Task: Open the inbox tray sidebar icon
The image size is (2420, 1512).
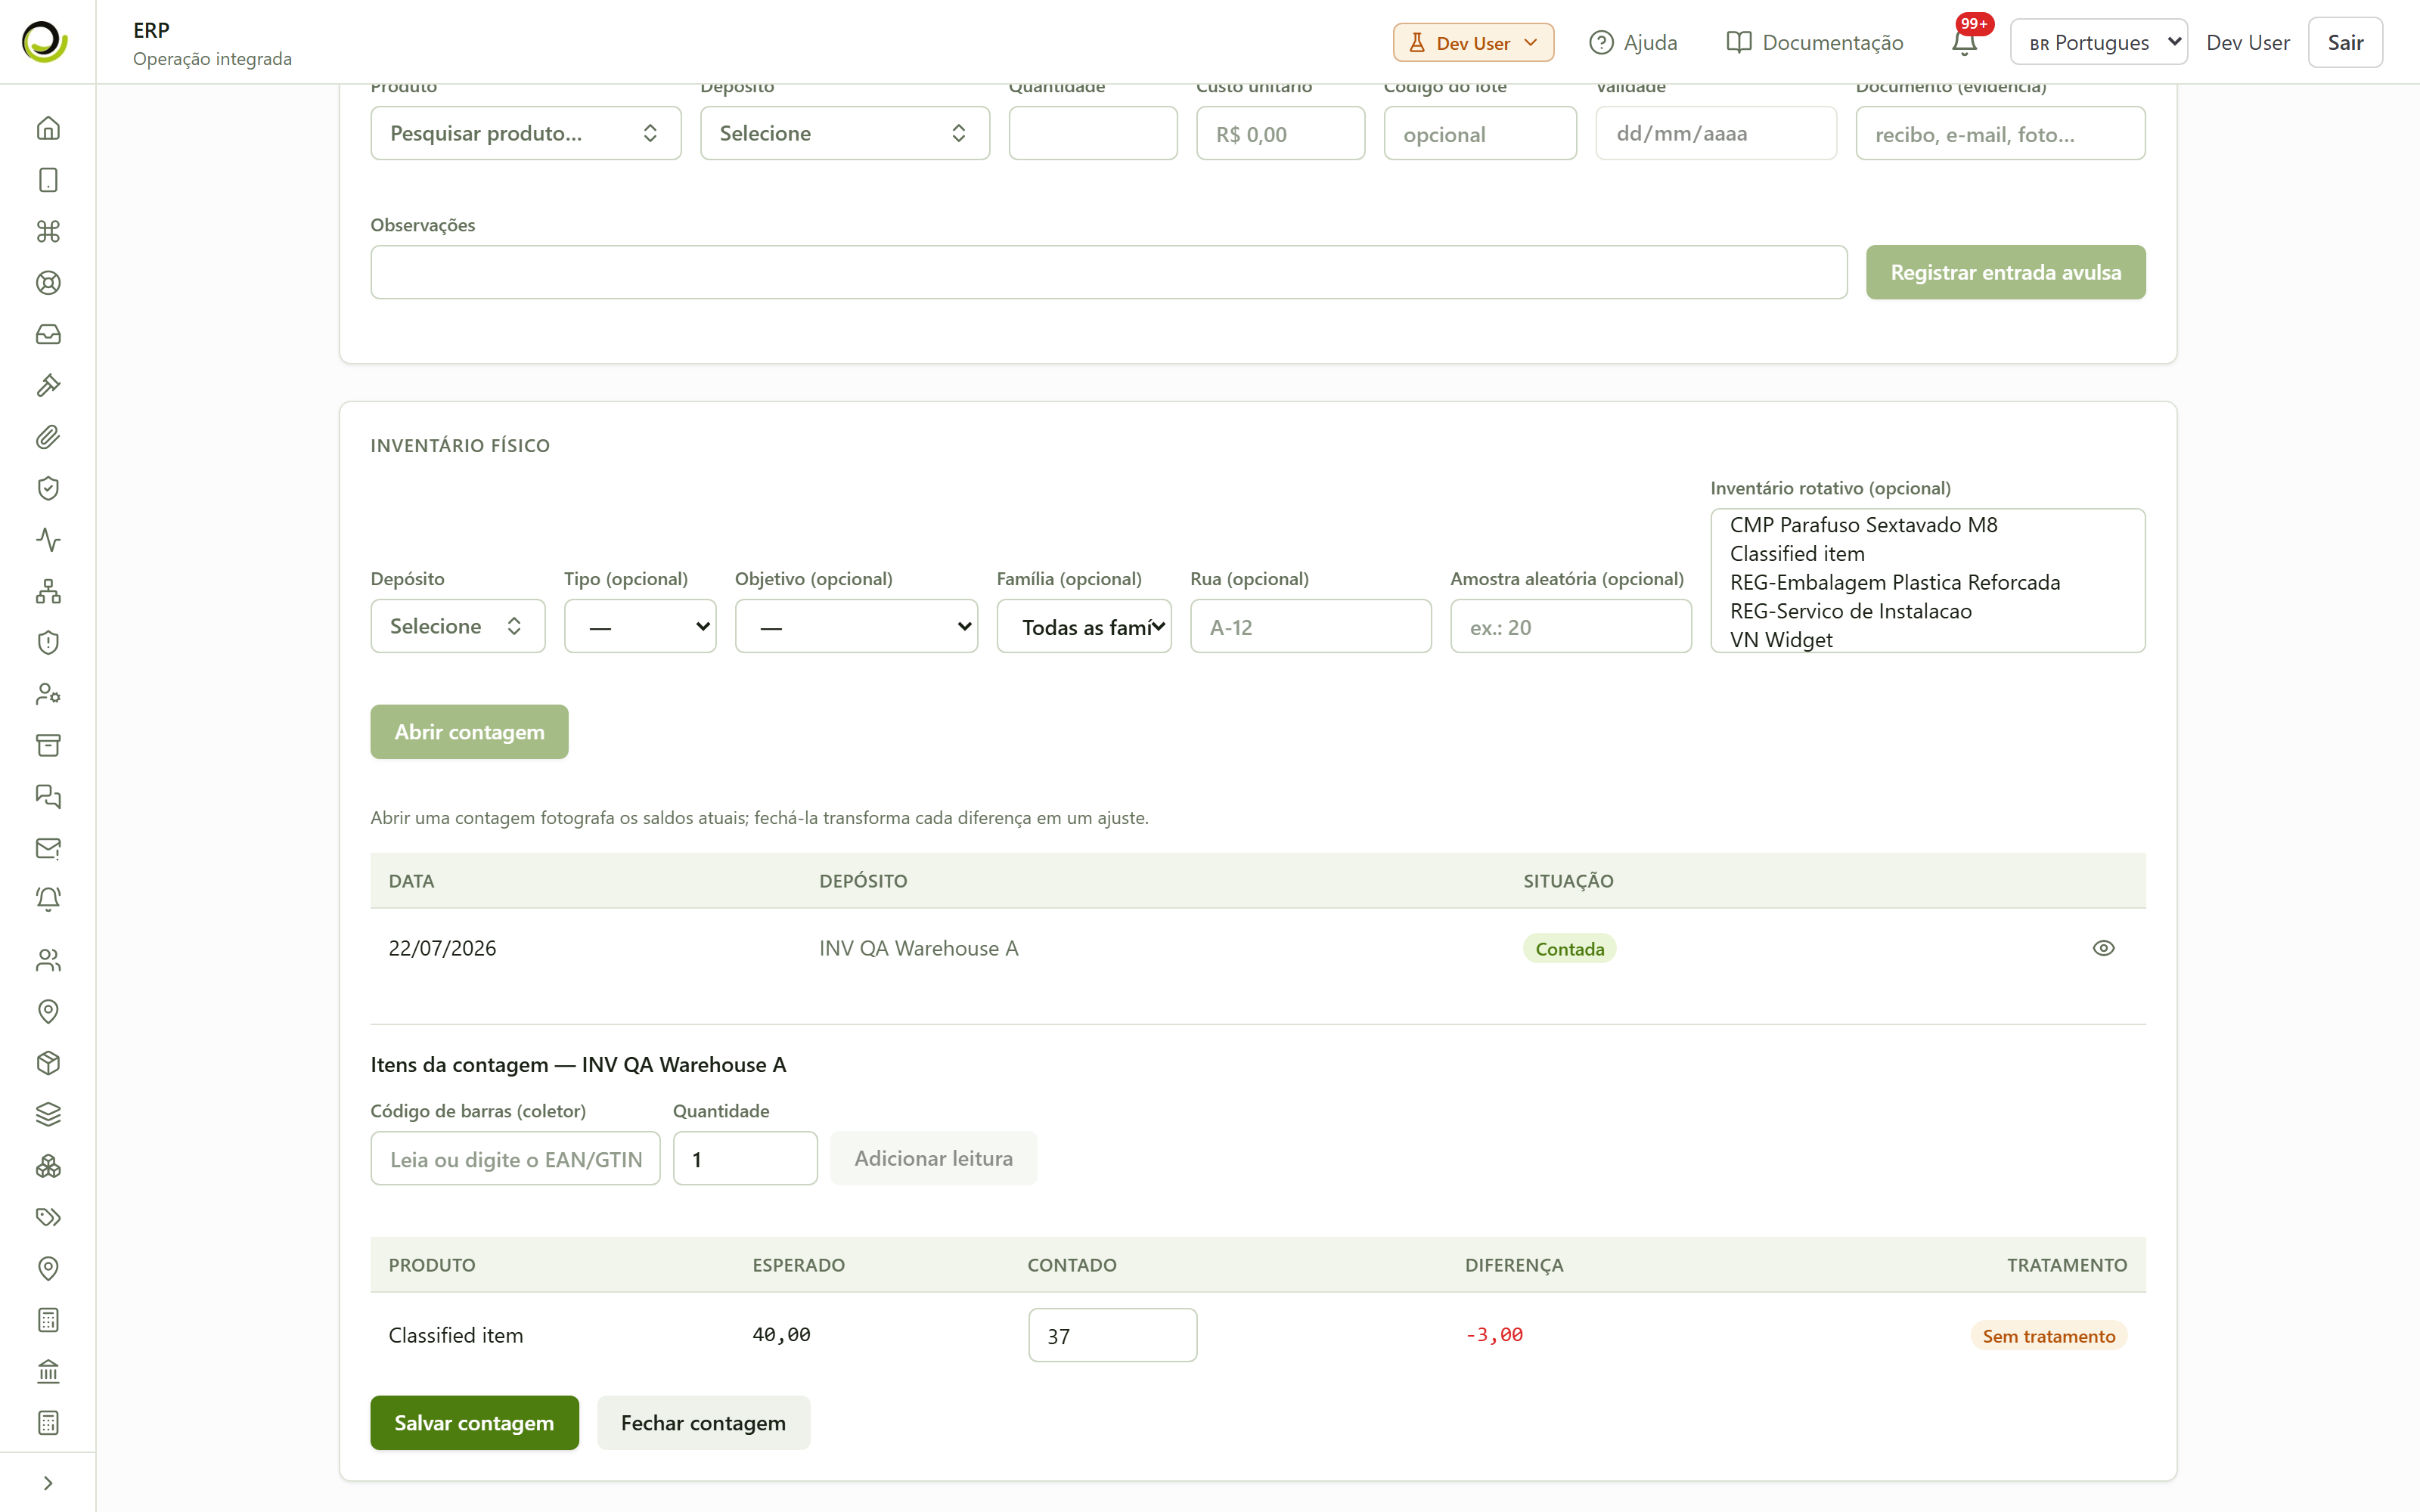Action: click(48, 334)
